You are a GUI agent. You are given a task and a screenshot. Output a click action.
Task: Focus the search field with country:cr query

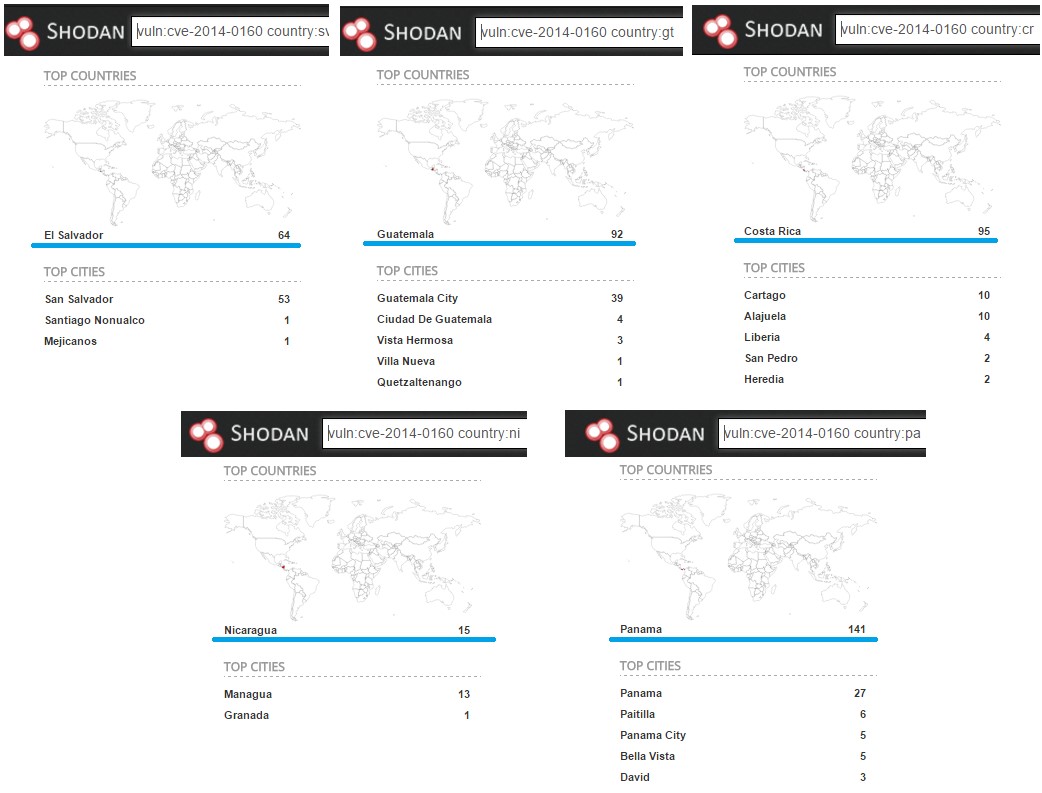[938, 29]
